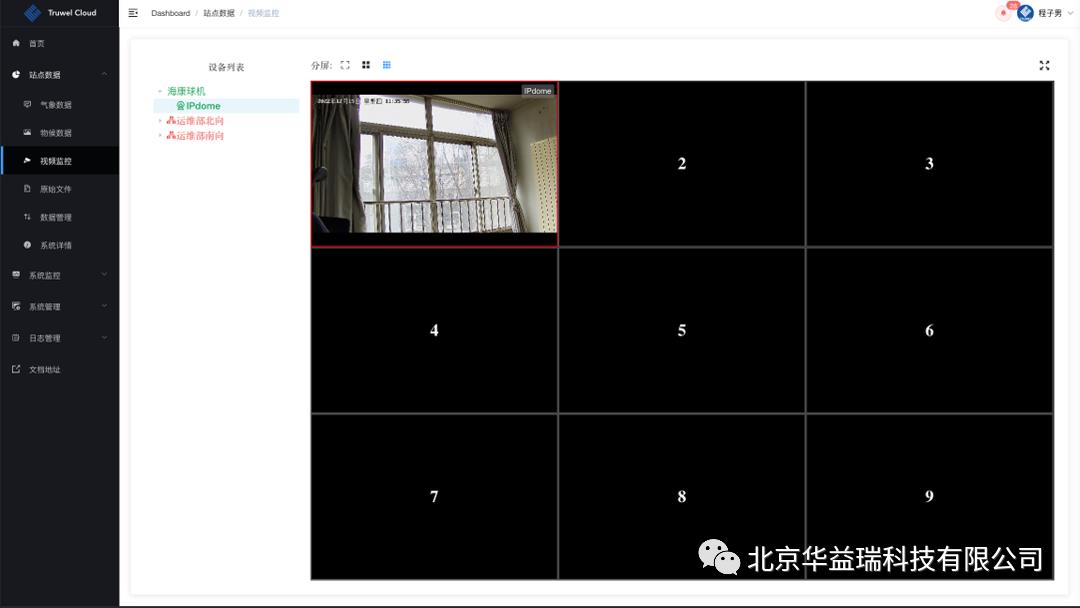Expand the 系统监控 sidebar submenu
This screenshot has height=608, width=1080.
59,275
